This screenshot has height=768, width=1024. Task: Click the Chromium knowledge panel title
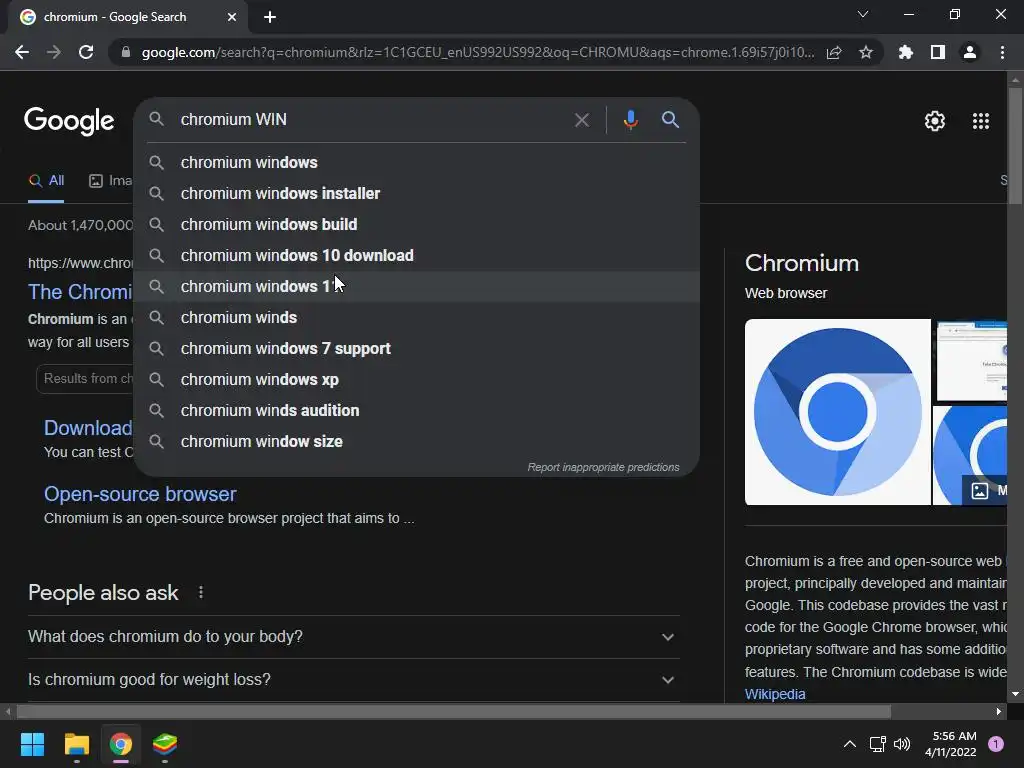[801, 263]
